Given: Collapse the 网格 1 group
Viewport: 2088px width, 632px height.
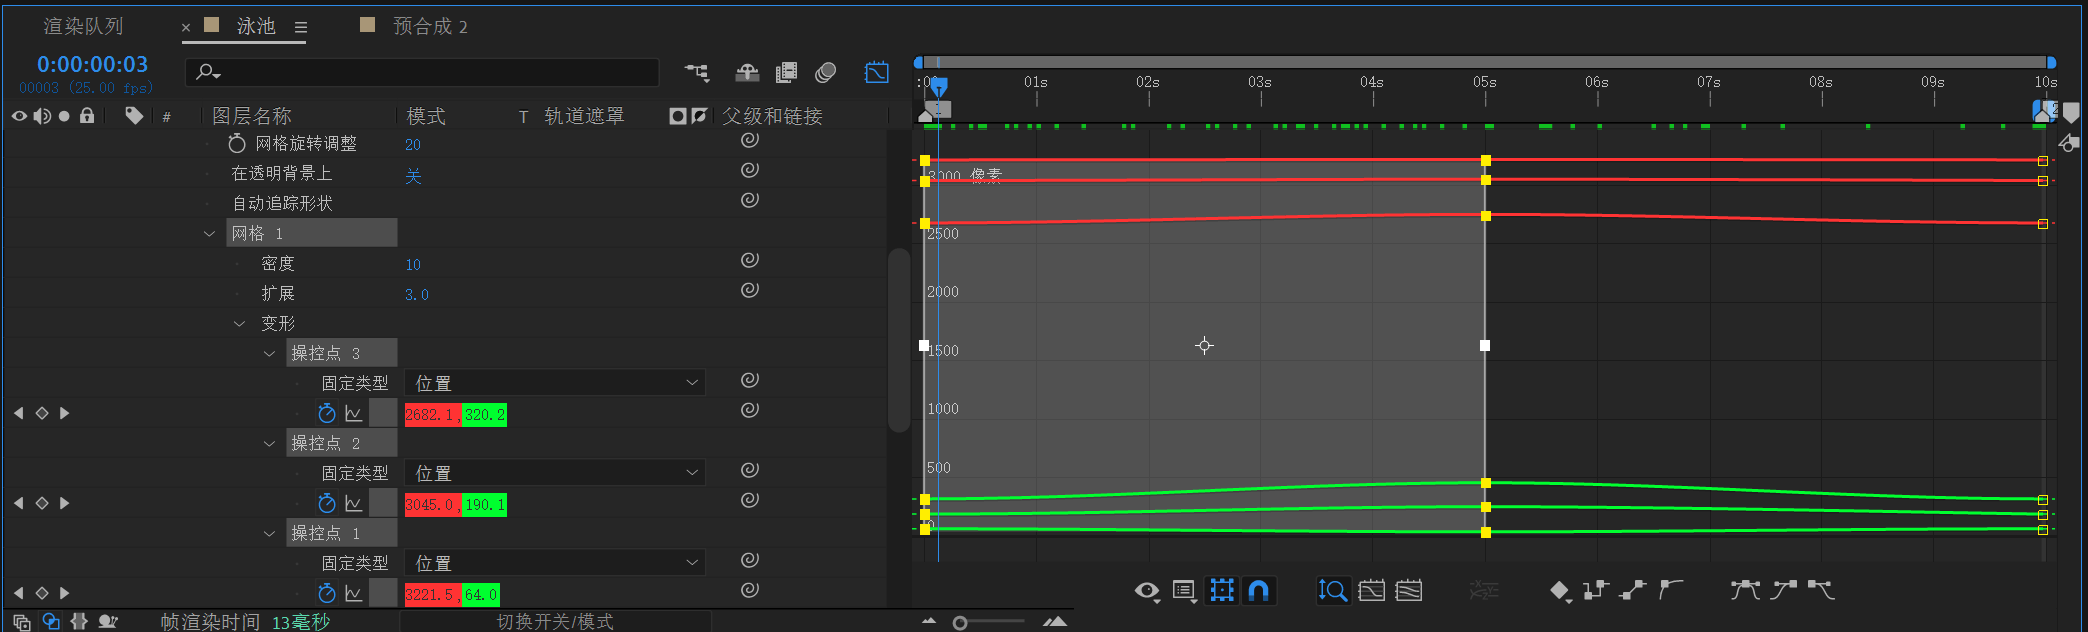Looking at the screenshot, I should [209, 233].
